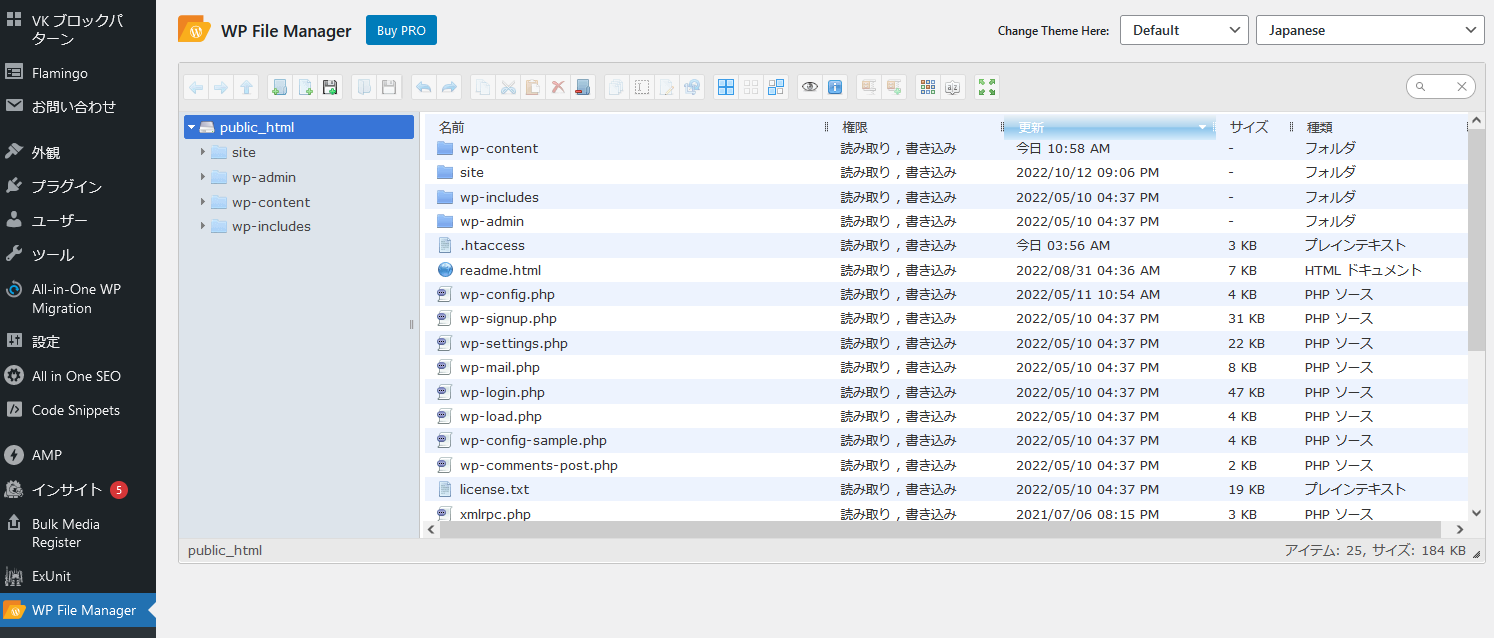
Task: Expand the site folder in tree
Action: pos(203,152)
